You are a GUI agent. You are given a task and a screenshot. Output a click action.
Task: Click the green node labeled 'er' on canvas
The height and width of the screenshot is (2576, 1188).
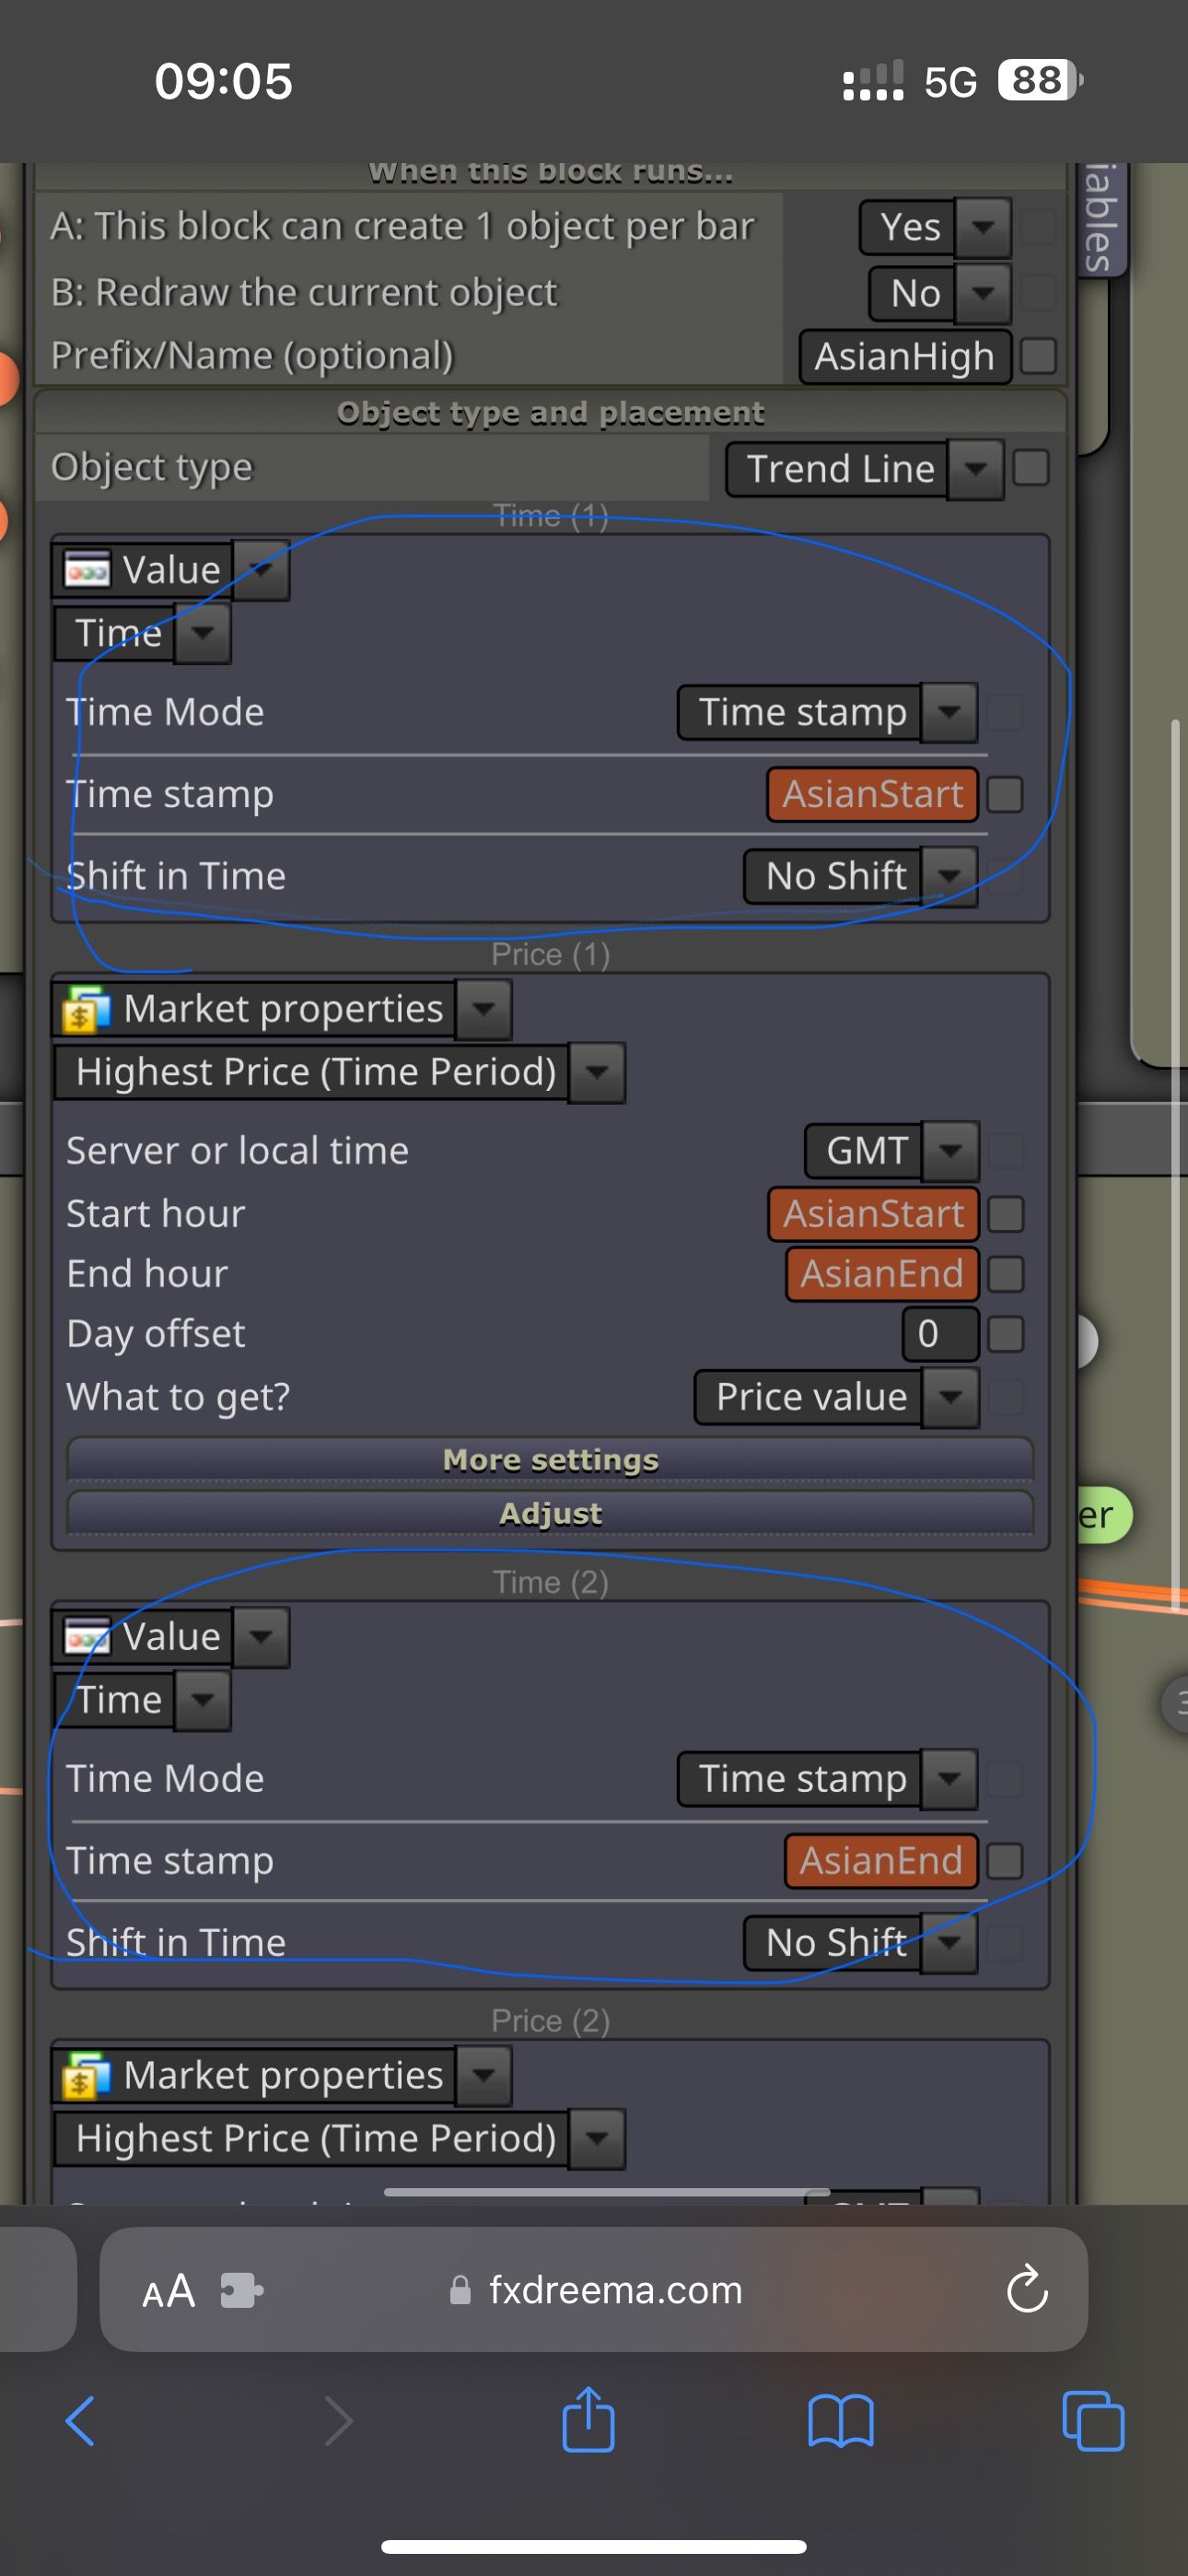click(x=1104, y=1515)
